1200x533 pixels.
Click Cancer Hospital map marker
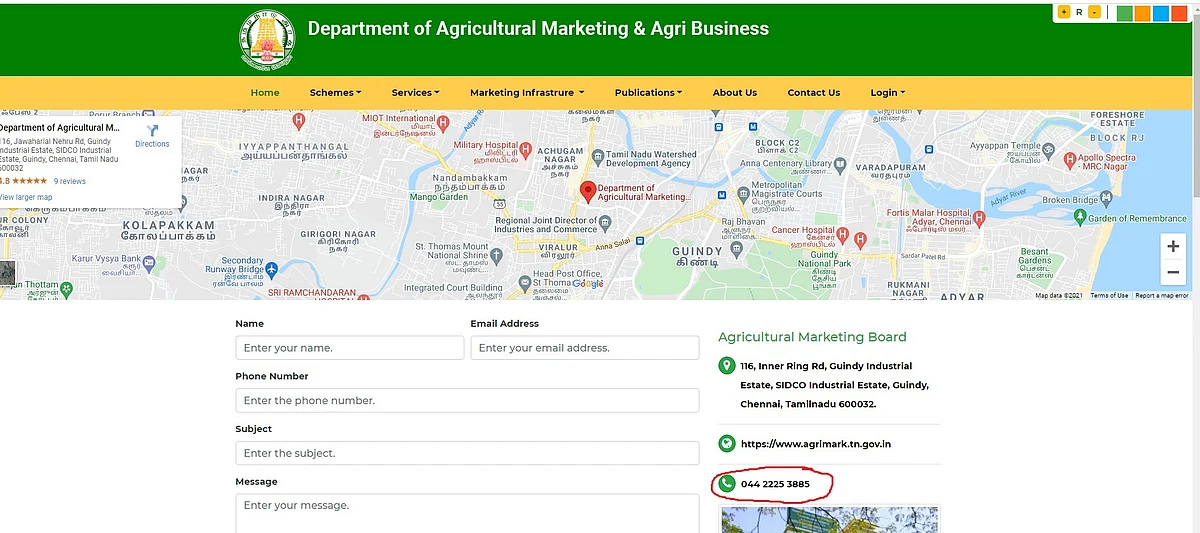click(x=844, y=236)
